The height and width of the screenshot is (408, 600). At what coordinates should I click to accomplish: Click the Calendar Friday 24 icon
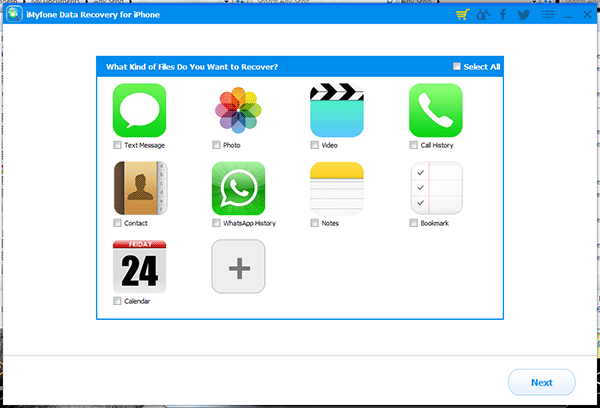tap(140, 266)
